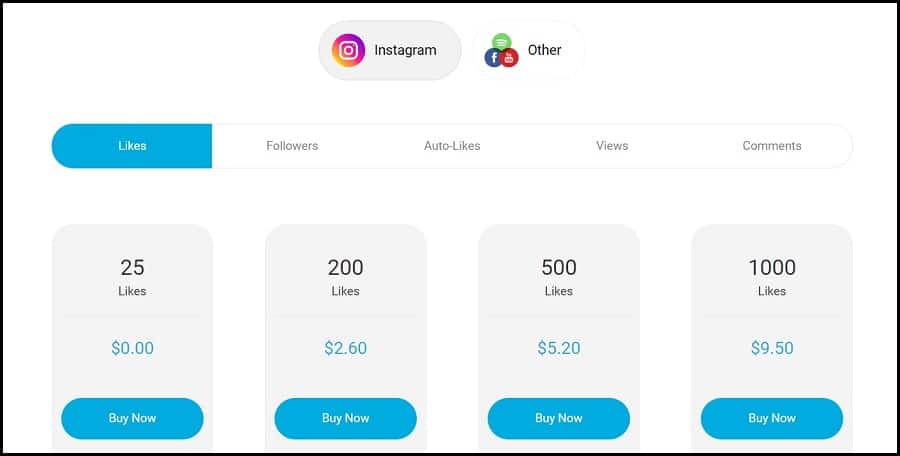
Task: Select the 500 Likes package heading
Action: (x=558, y=277)
